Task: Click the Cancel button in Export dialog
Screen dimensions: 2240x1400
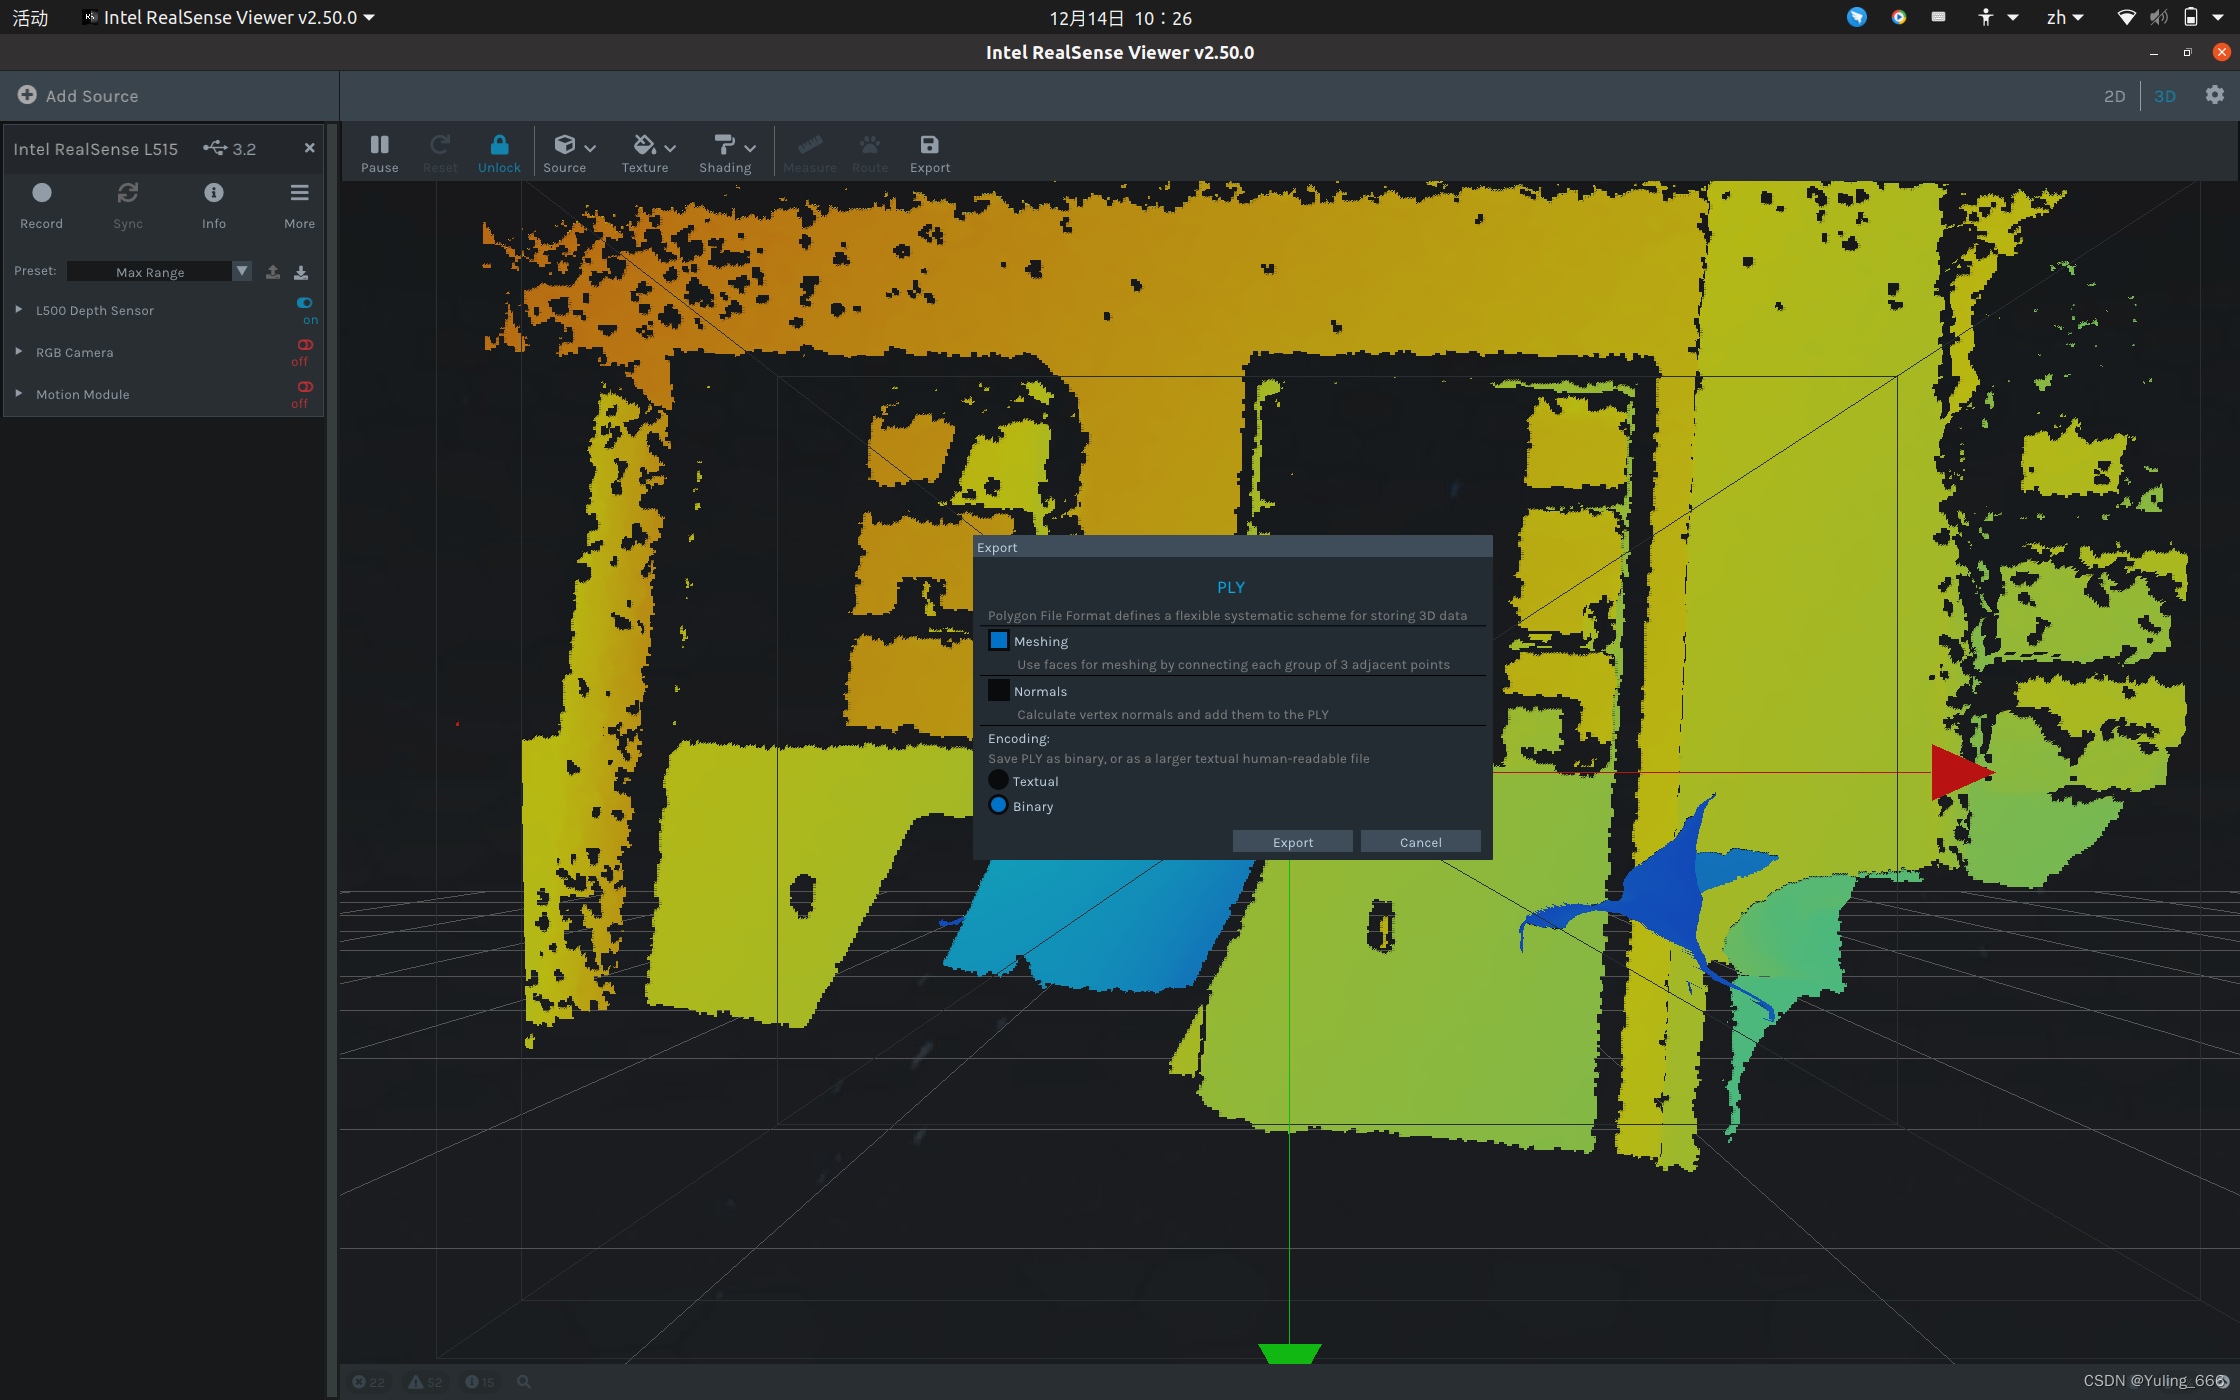Action: (x=1420, y=842)
